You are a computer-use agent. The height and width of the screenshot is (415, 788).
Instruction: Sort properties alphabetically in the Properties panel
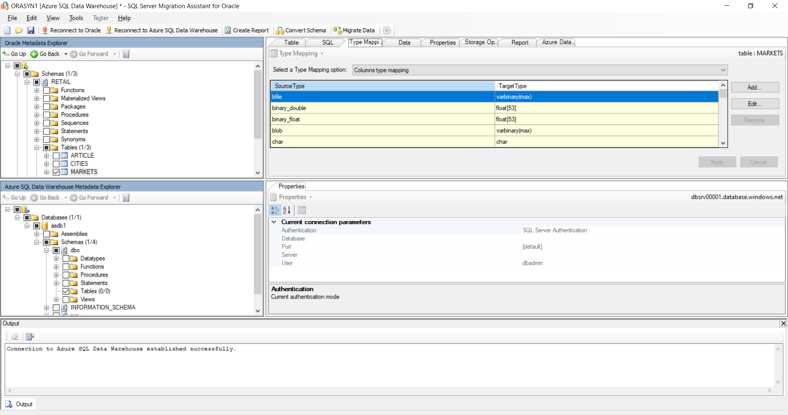click(x=287, y=210)
